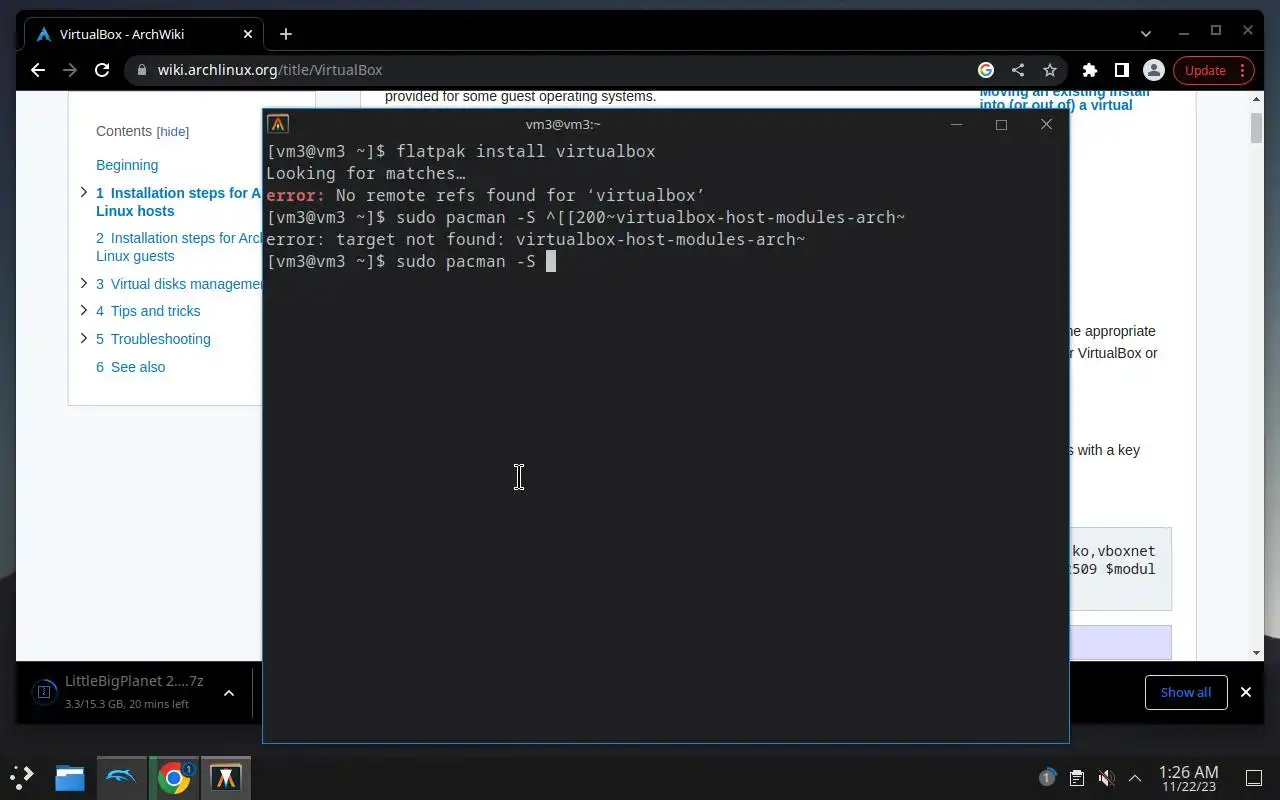Jump to See also section

tap(131, 367)
